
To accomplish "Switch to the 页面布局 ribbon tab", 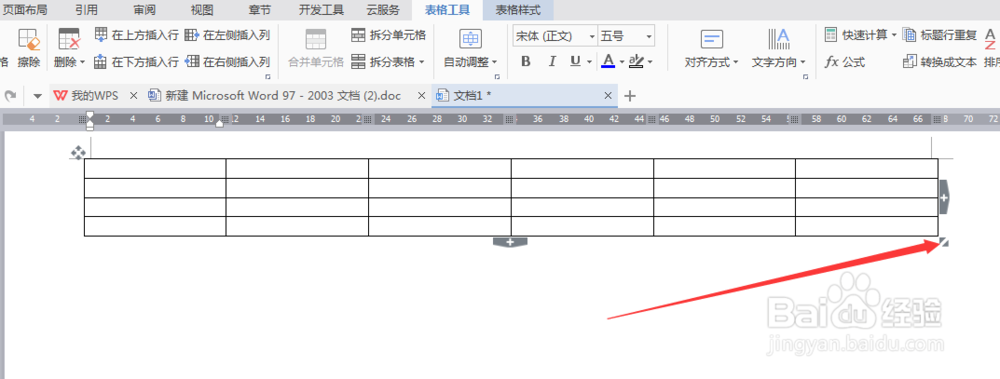I will click(25, 10).
